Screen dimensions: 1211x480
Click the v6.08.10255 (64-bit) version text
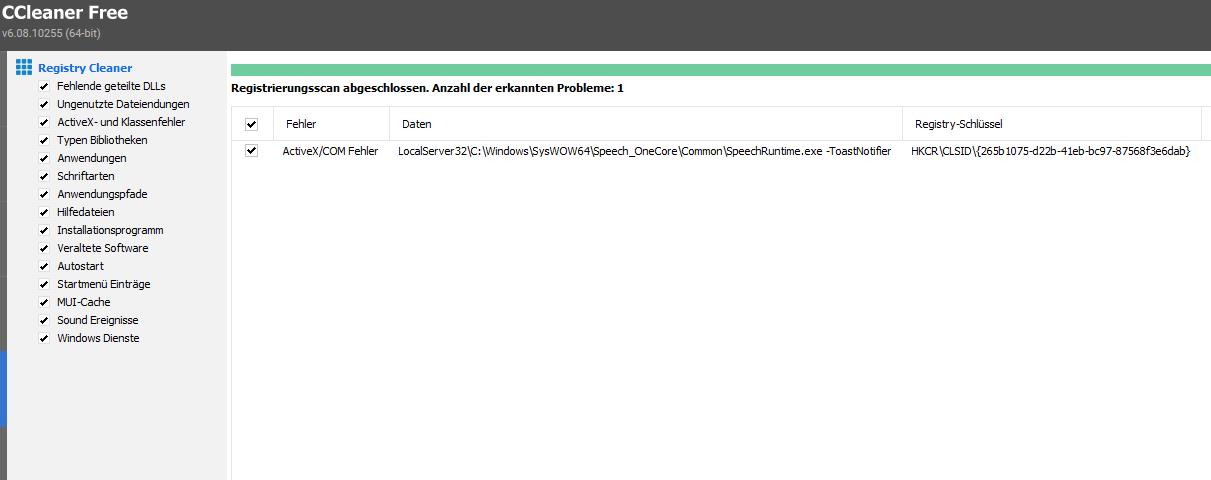51,33
